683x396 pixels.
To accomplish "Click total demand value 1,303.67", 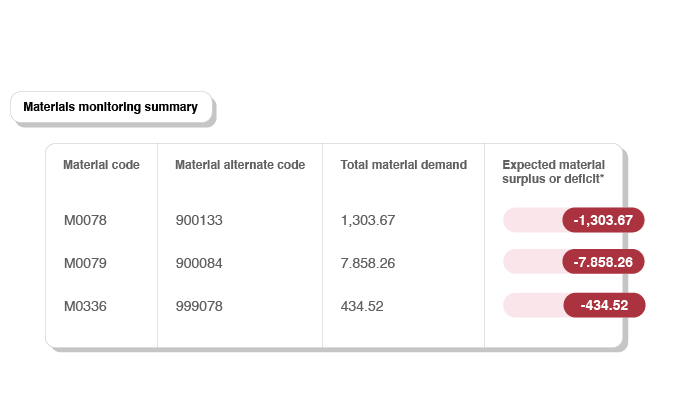I will click(368, 220).
